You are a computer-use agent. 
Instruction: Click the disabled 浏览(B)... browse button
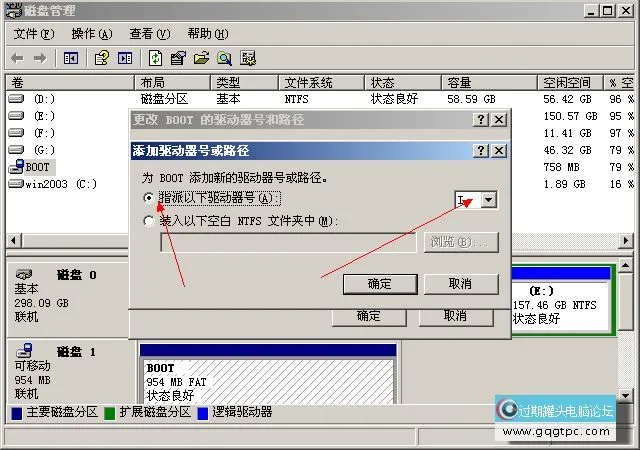461,242
